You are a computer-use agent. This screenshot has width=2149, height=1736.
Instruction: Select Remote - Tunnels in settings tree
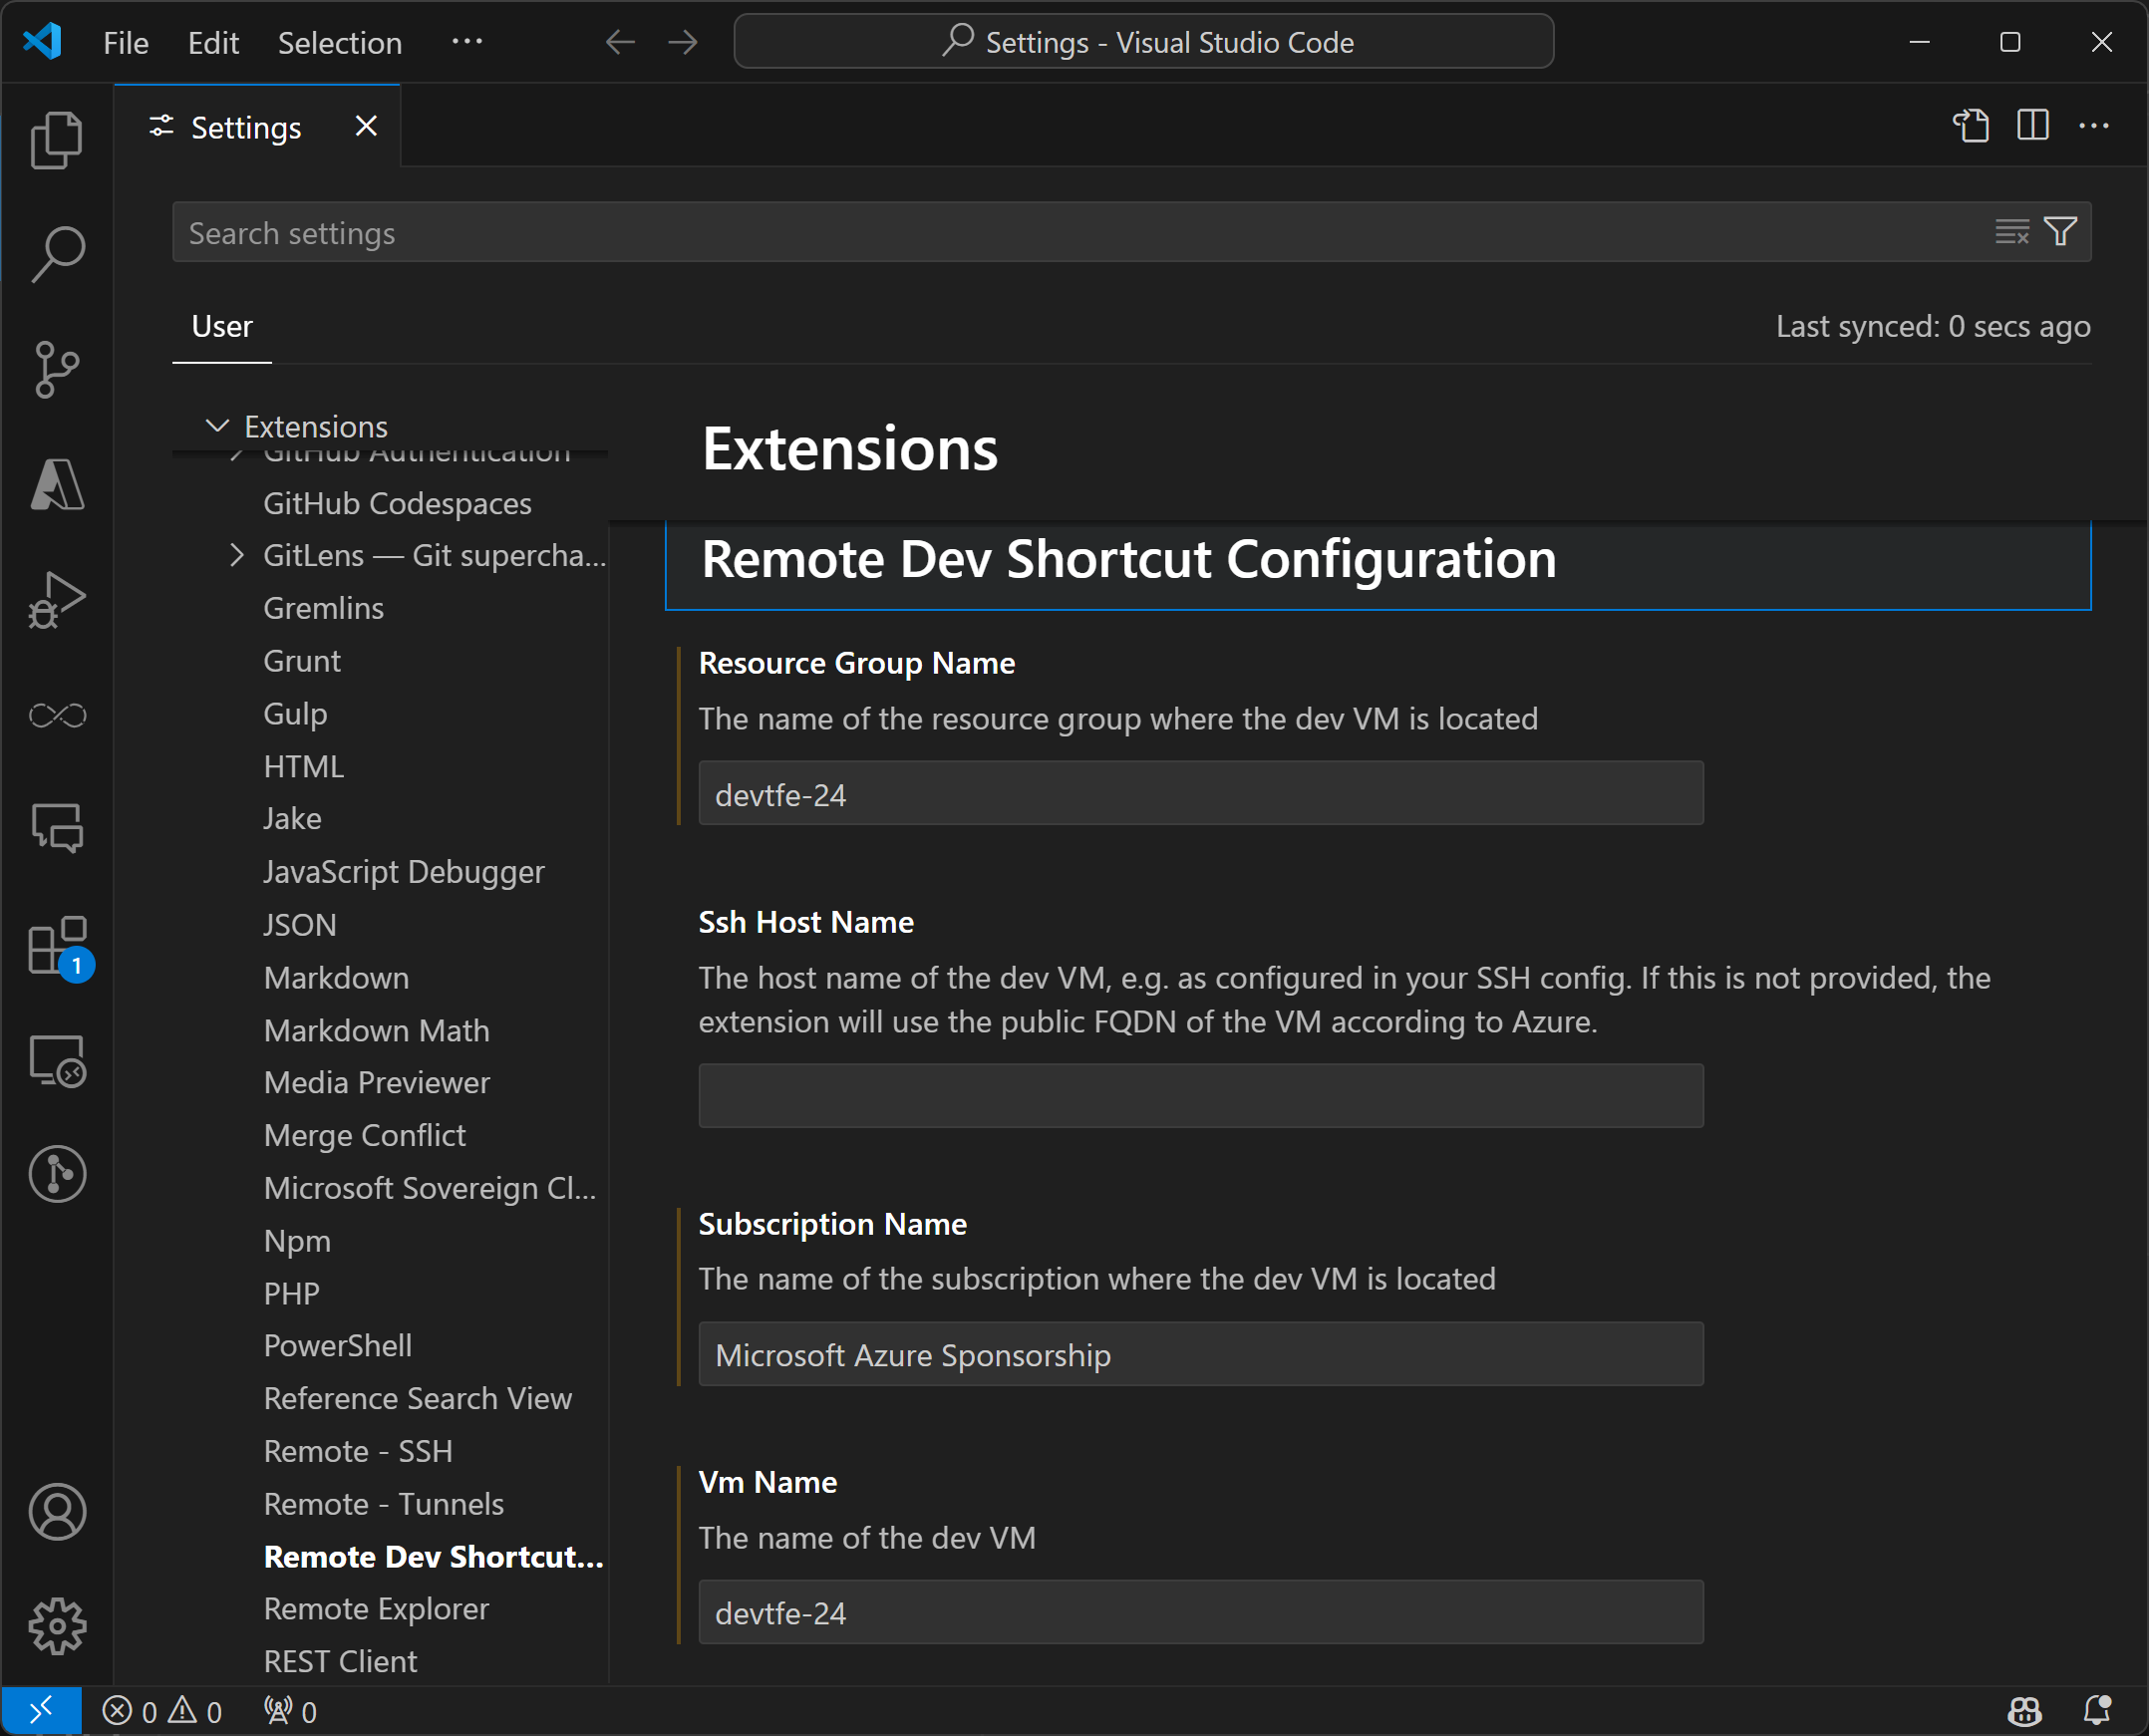pyautogui.click(x=383, y=1505)
